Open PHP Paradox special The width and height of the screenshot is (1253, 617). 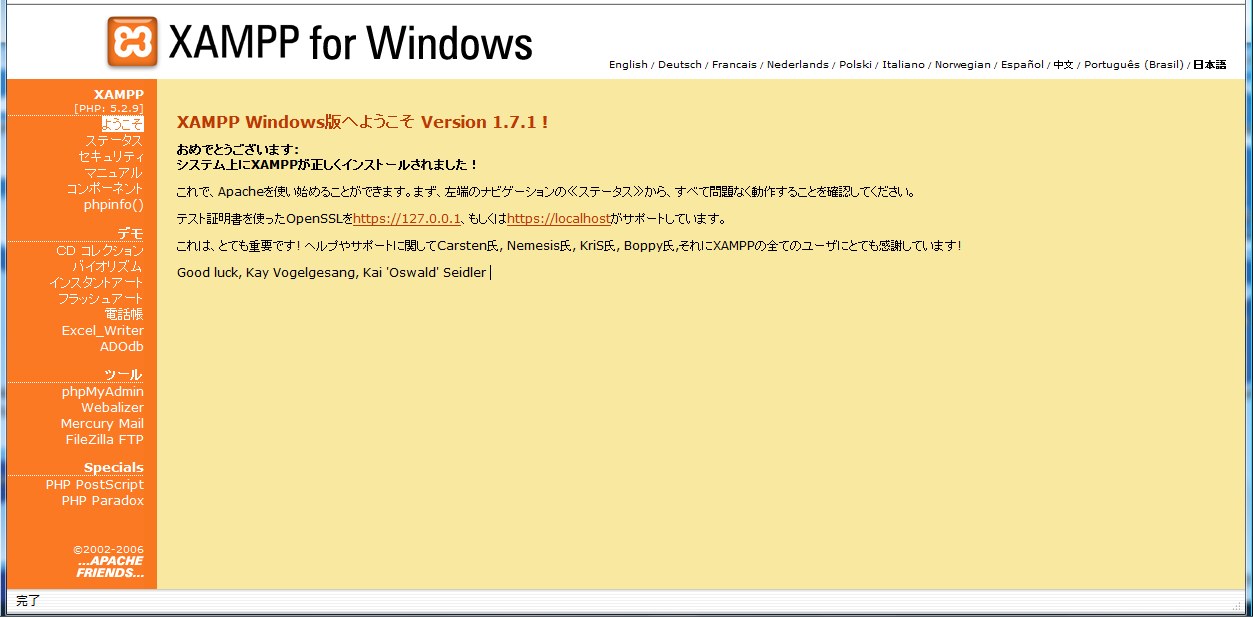tap(102, 501)
